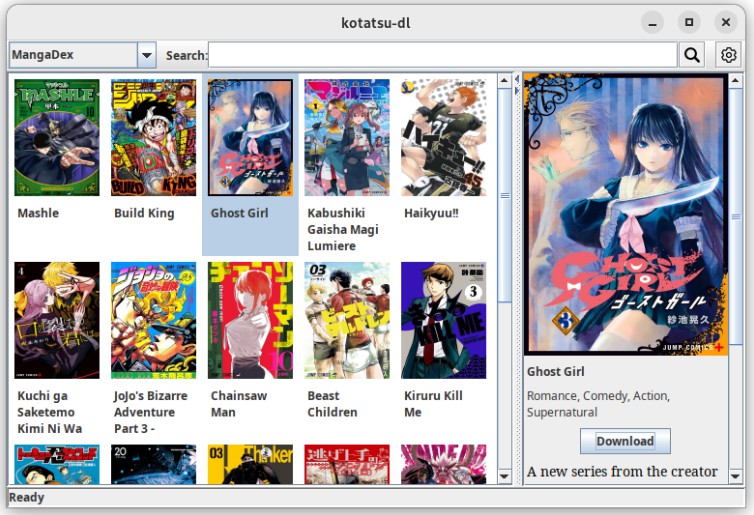Screen dimensions: 754x515
Task: Select the Beast Children cover thumbnail
Action: coord(347,320)
